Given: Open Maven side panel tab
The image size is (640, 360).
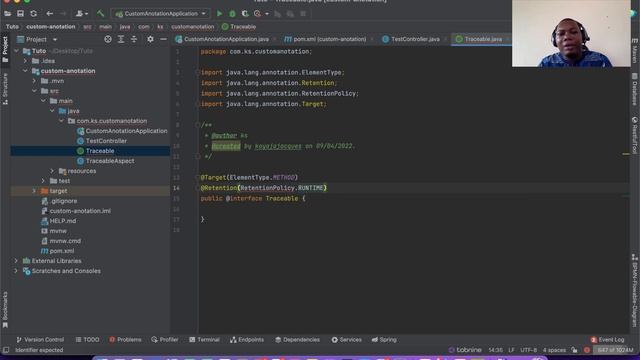Looking at the screenshot, I should 635,51.
